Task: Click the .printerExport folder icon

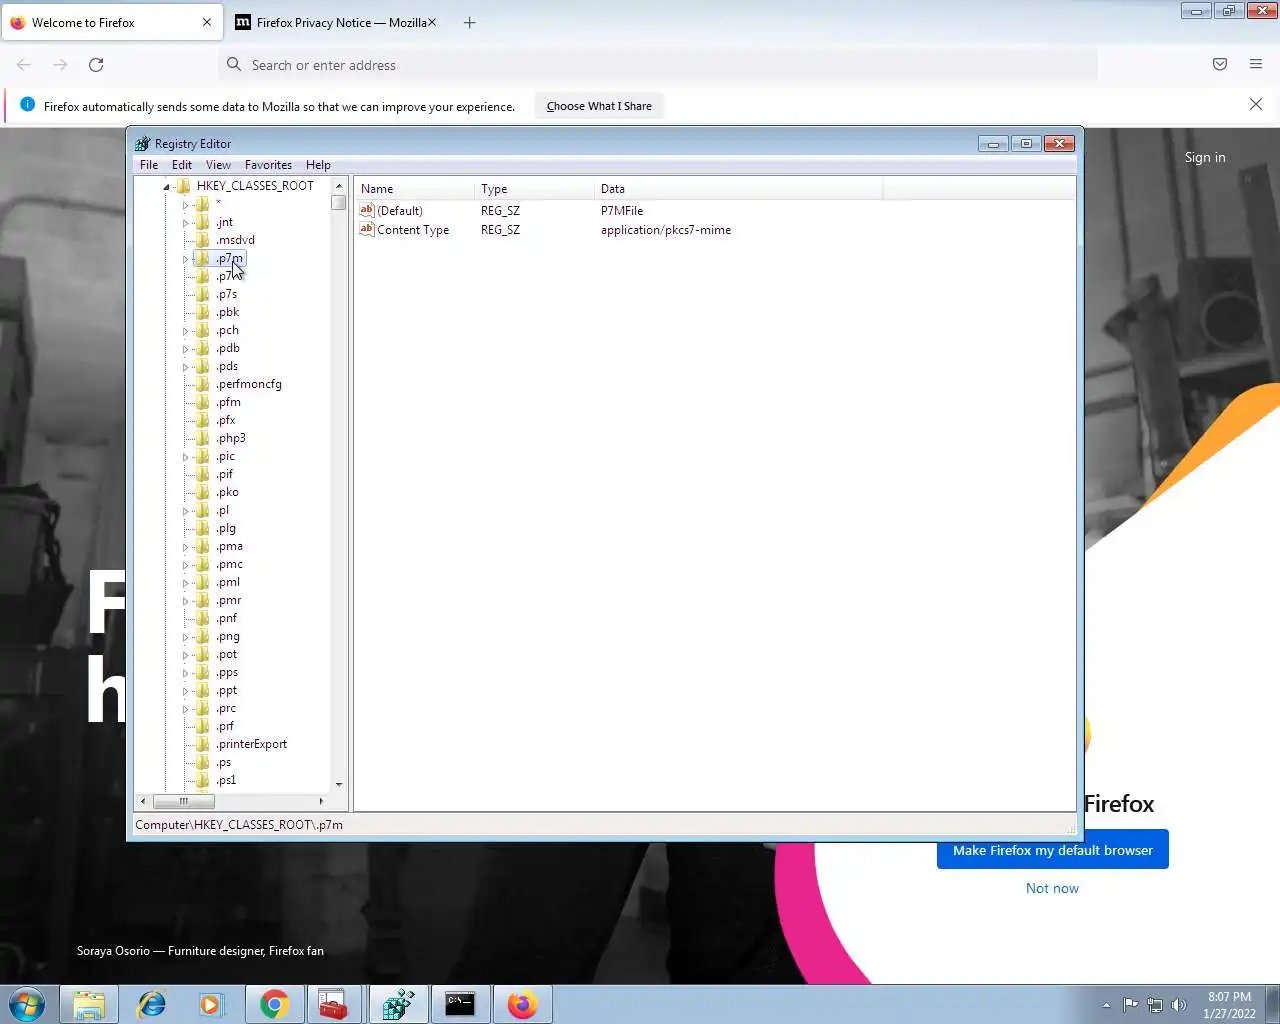Action: [x=203, y=744]
